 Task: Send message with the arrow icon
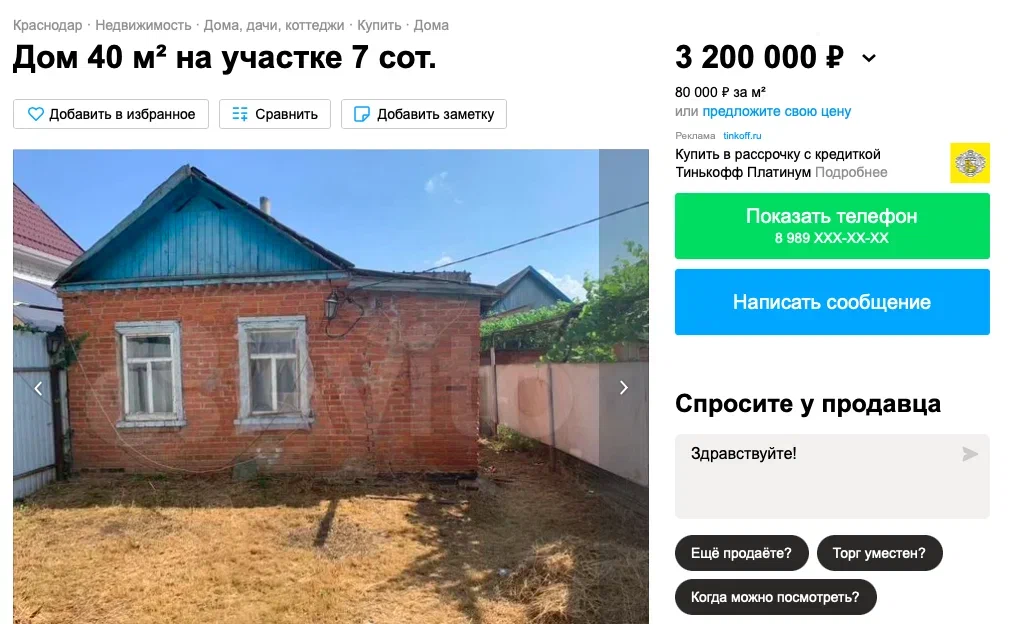pos(969,454)
